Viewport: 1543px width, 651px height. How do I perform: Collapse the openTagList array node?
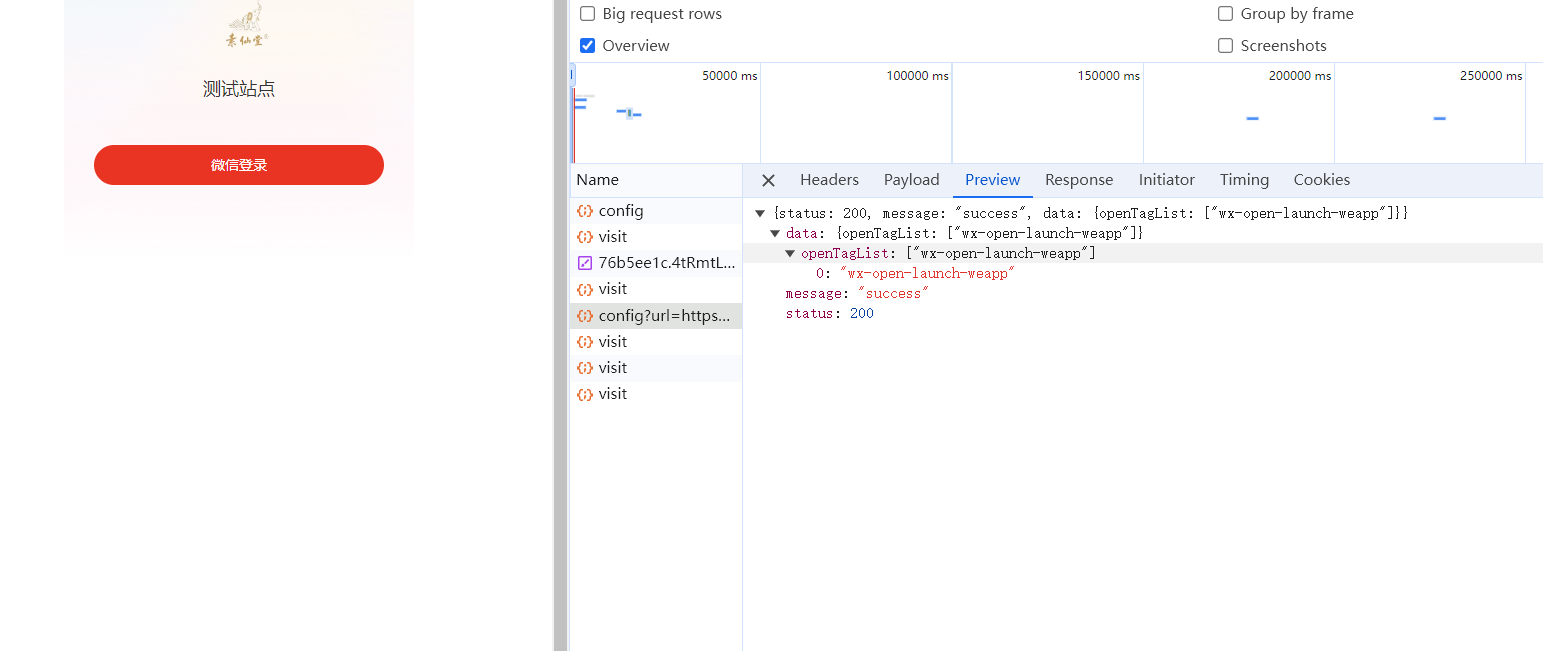pos(790,253)
